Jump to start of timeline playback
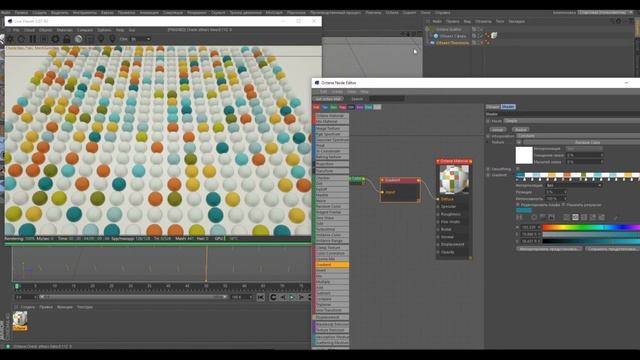Viewport: 640px width, 360px height. click(260, 297)
